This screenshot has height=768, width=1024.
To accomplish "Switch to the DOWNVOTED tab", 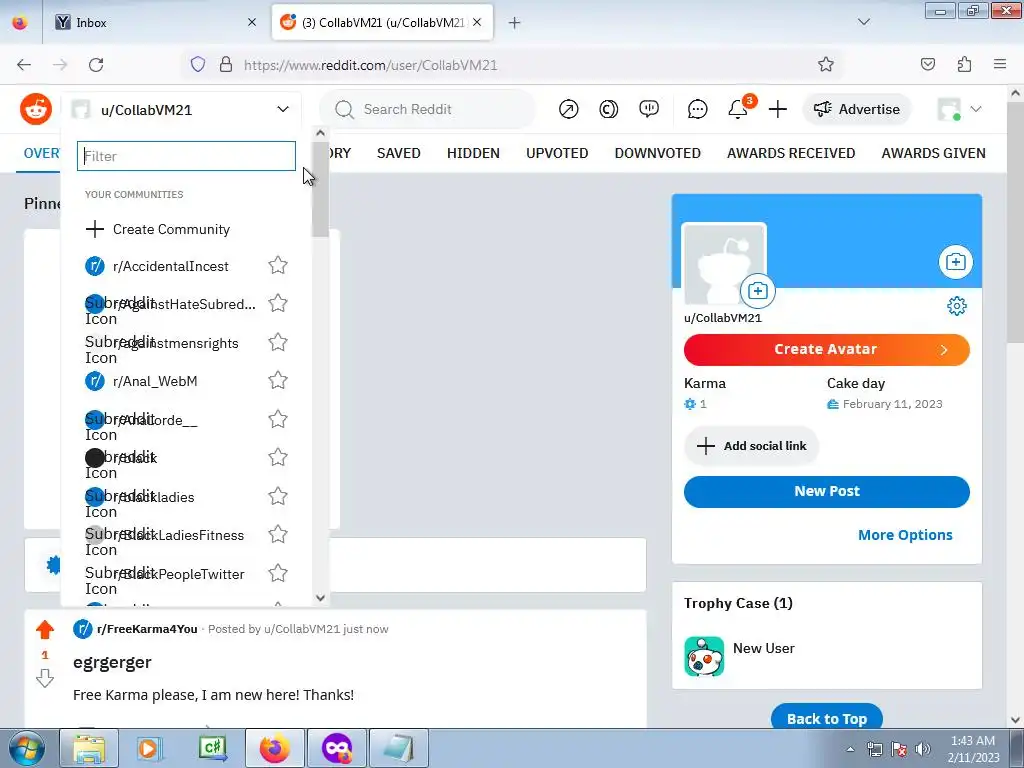I will tap(657, 153).
